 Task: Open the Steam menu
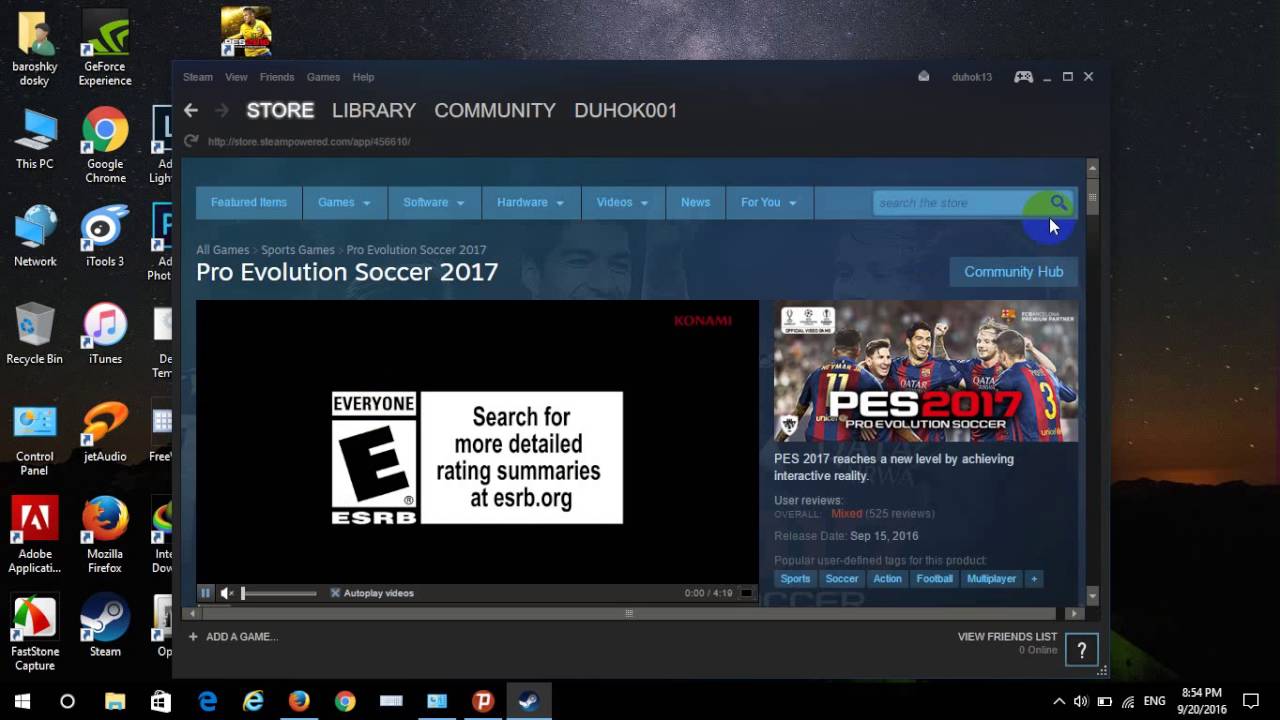[197, 77]
